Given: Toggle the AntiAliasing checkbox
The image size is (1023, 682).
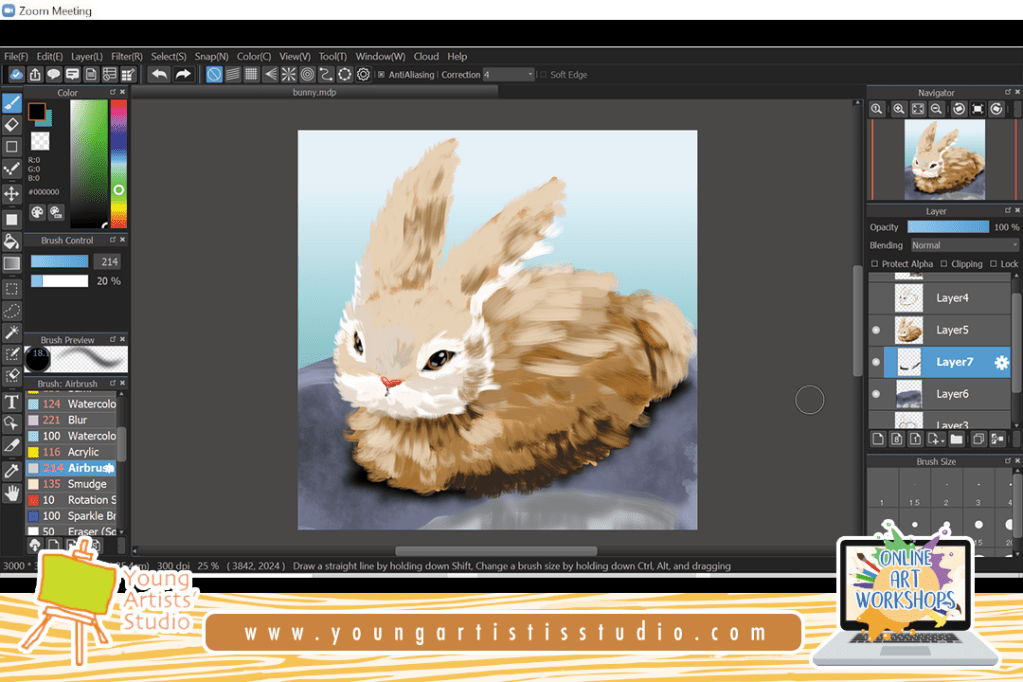Looking at the screenshot, I should coord(381,75).
